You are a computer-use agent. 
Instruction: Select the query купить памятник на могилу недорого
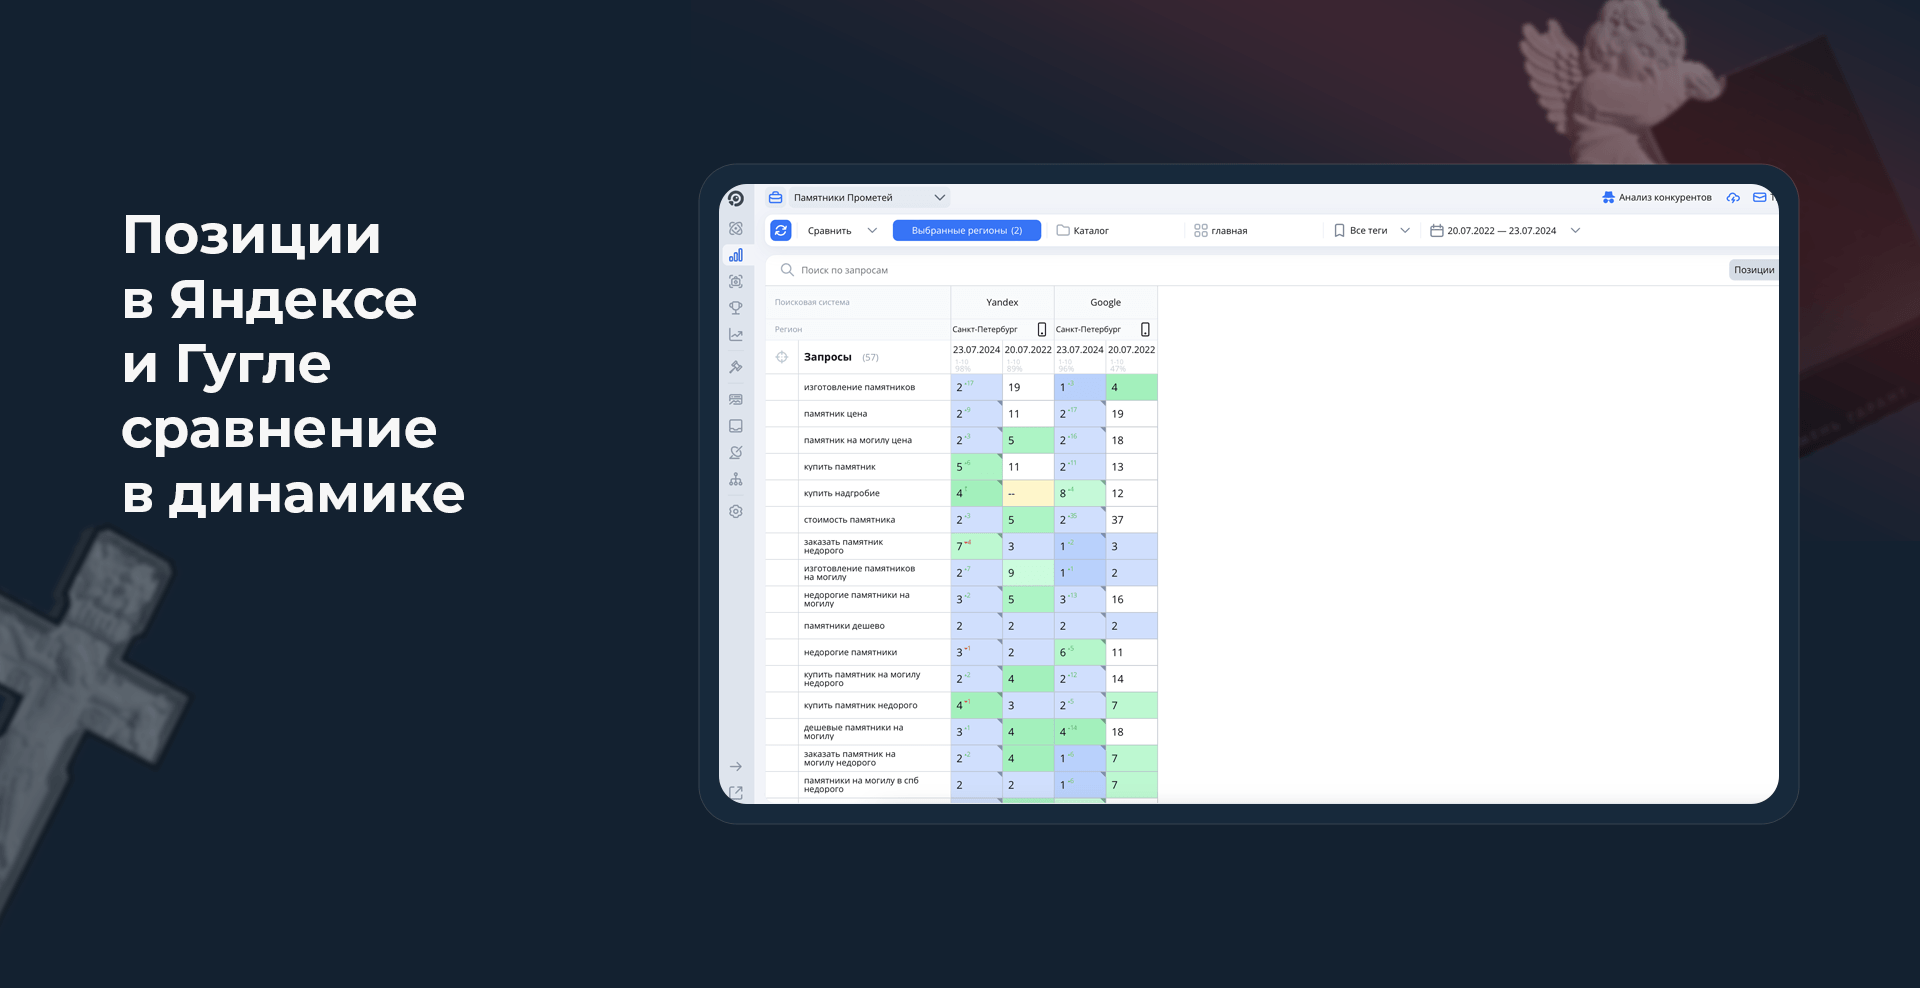coord(862,679)
